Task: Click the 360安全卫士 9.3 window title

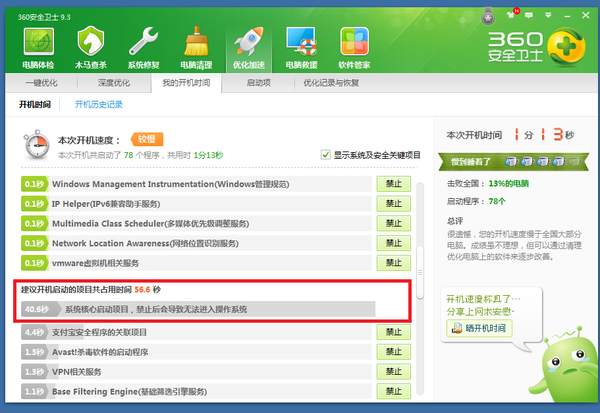Action: pos(44,17)
